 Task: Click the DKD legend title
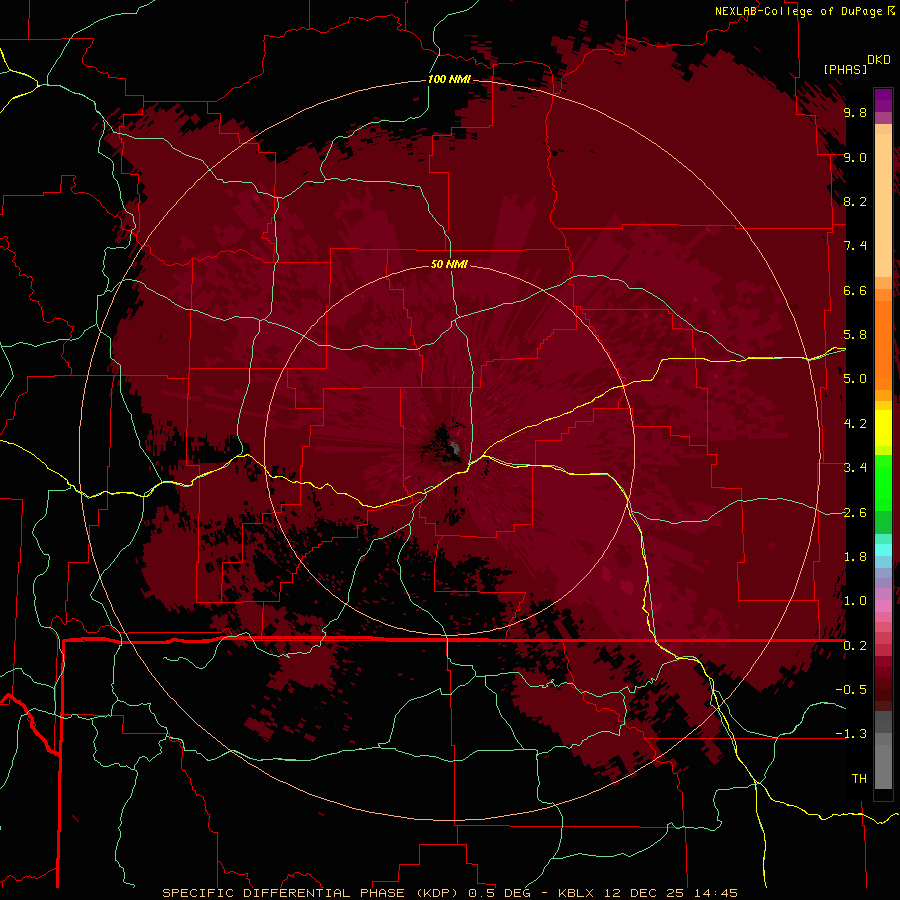coord(879,60)
